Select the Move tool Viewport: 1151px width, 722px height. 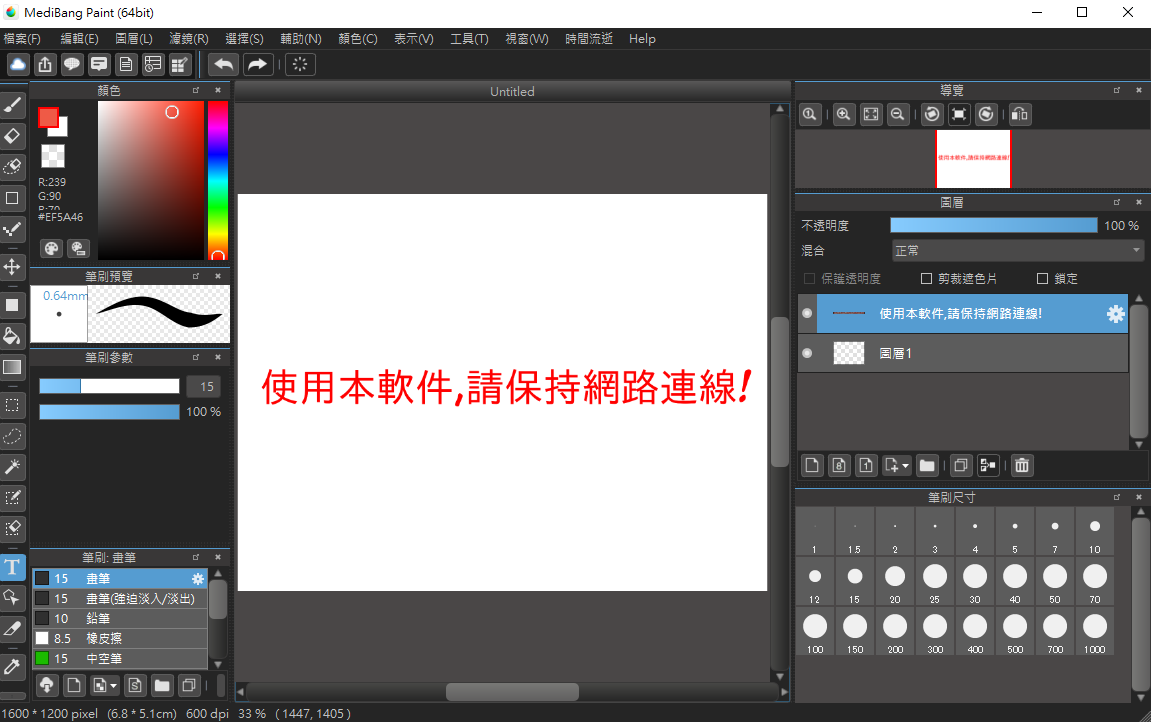click(13, 266)
